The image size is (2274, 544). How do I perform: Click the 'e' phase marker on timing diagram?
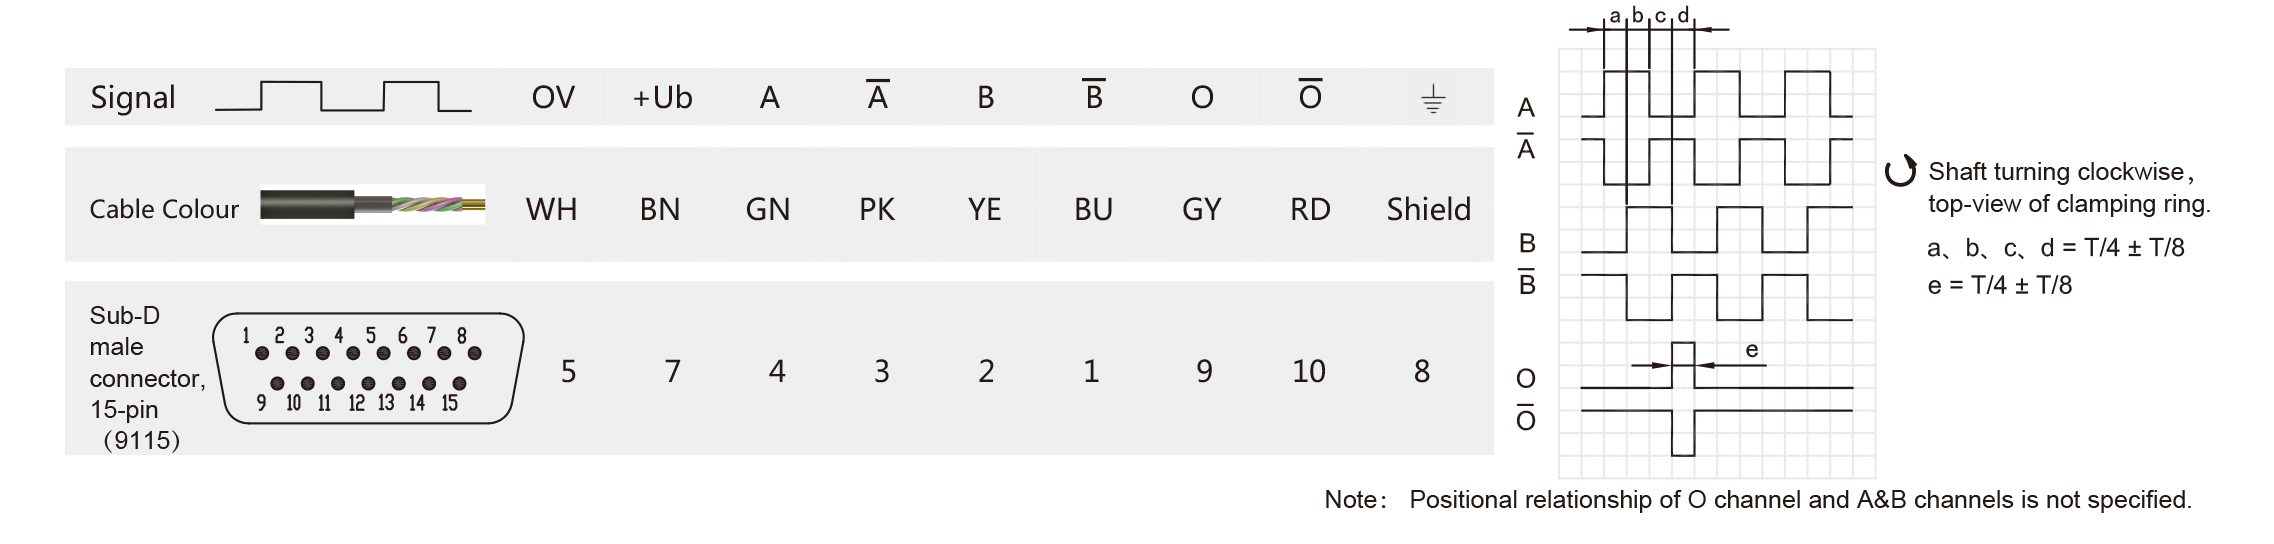coord(1751,350)
